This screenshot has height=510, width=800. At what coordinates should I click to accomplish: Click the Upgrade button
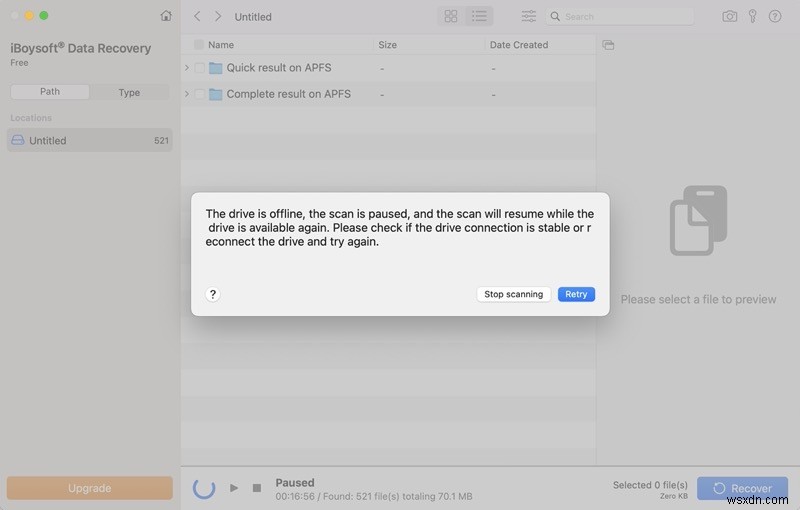[90, 488]
